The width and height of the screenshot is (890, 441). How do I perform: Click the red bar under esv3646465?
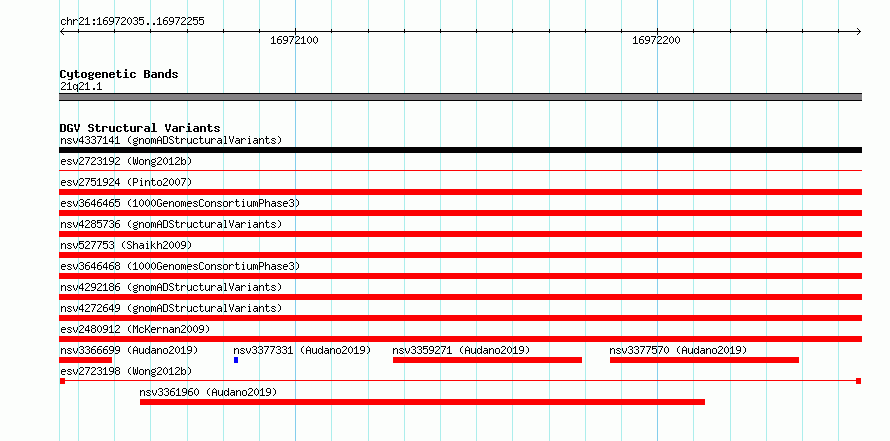pyautogui.click(x=460, y=213)
